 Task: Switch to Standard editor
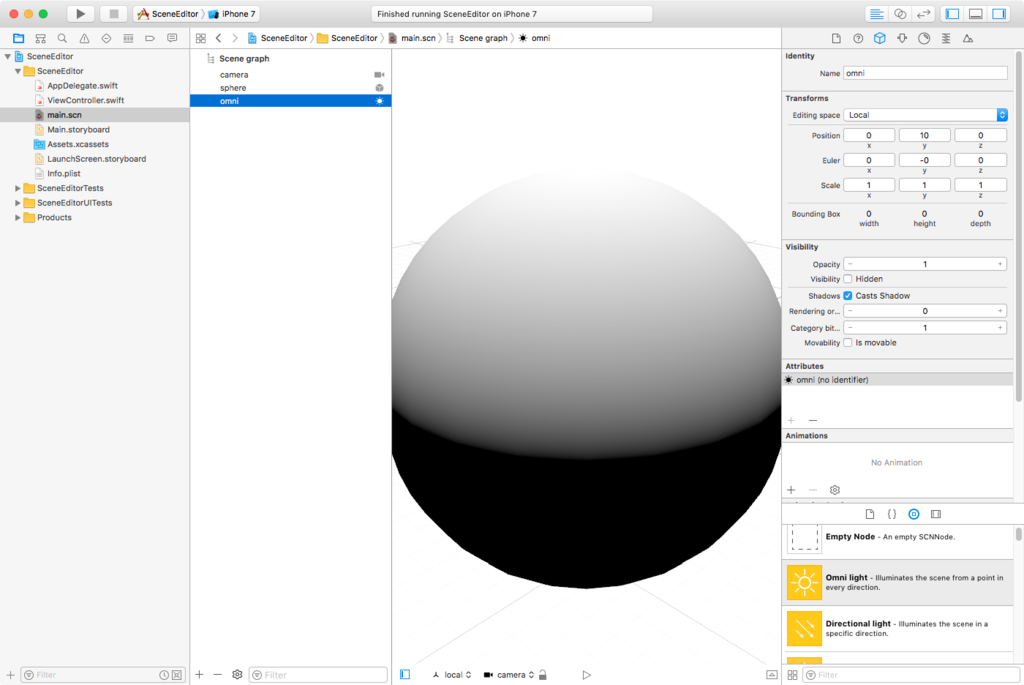tap(876, 14)
